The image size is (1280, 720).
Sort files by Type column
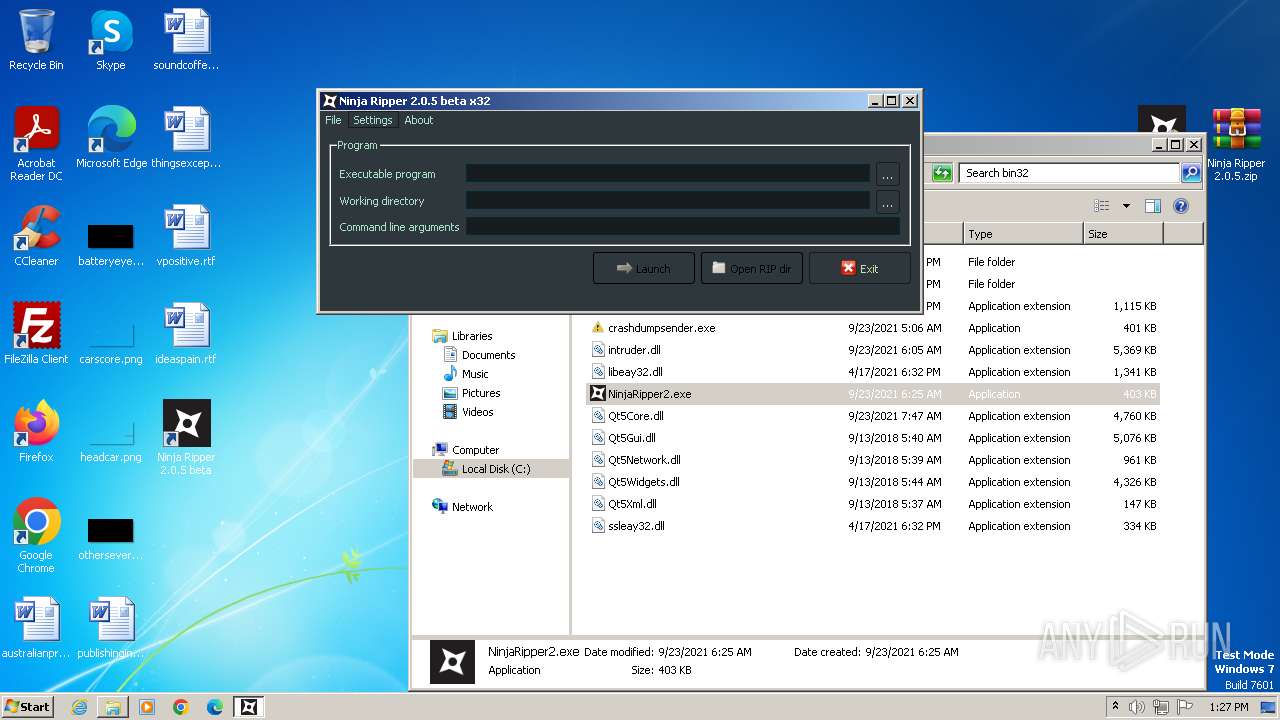click(1023, 234)
